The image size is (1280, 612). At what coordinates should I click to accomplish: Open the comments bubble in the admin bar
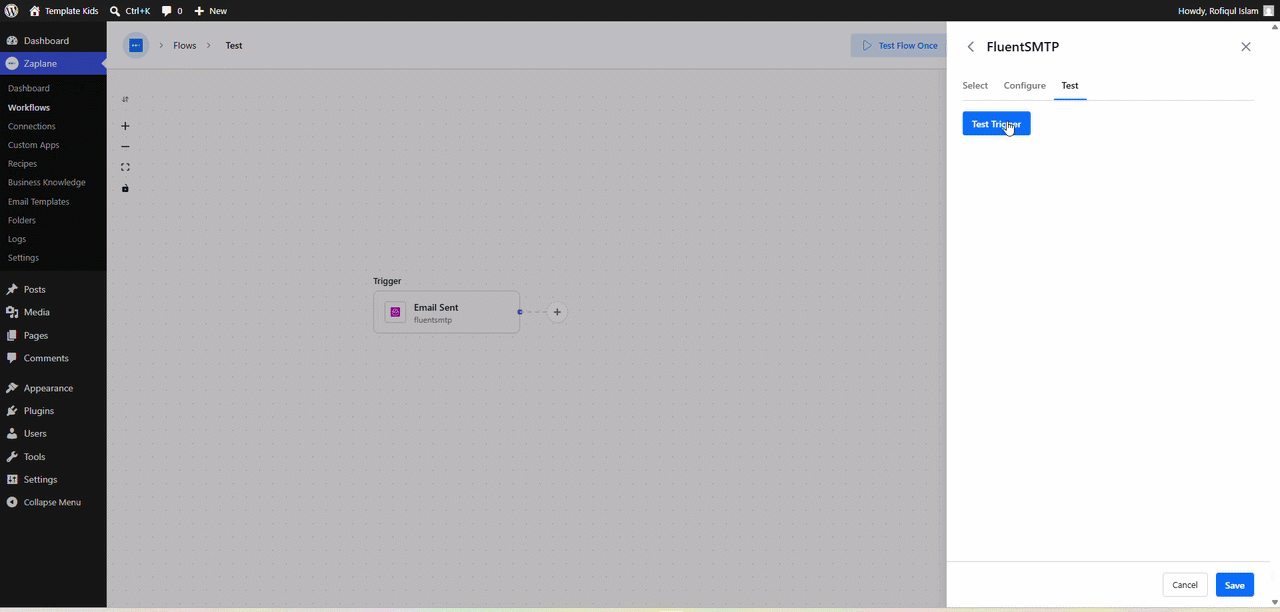coord(172,10)
